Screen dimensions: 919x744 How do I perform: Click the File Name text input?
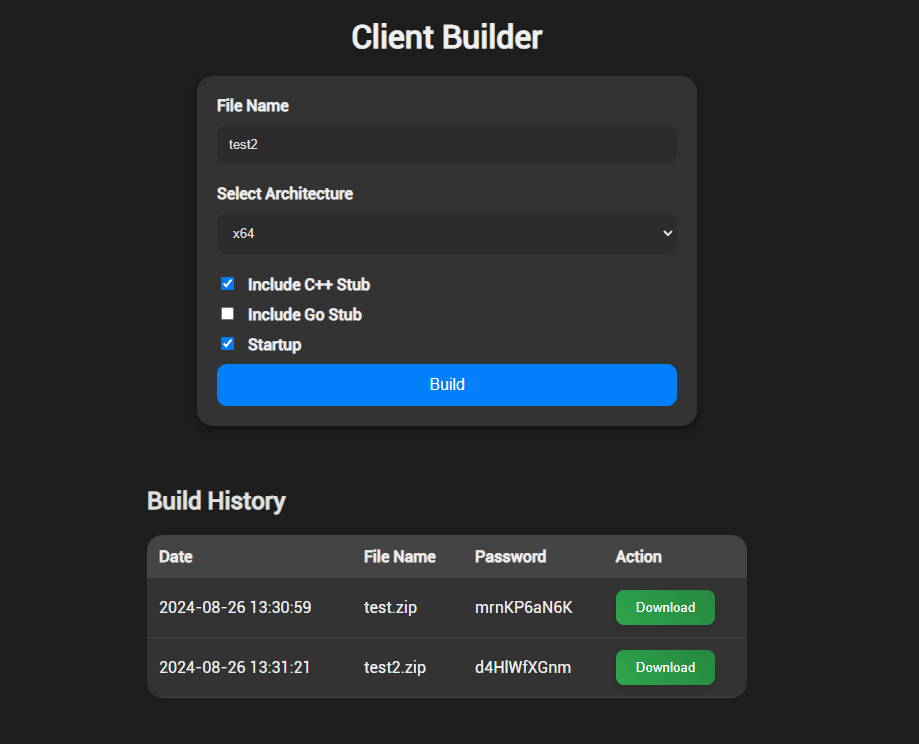click(x=446, y=144)
